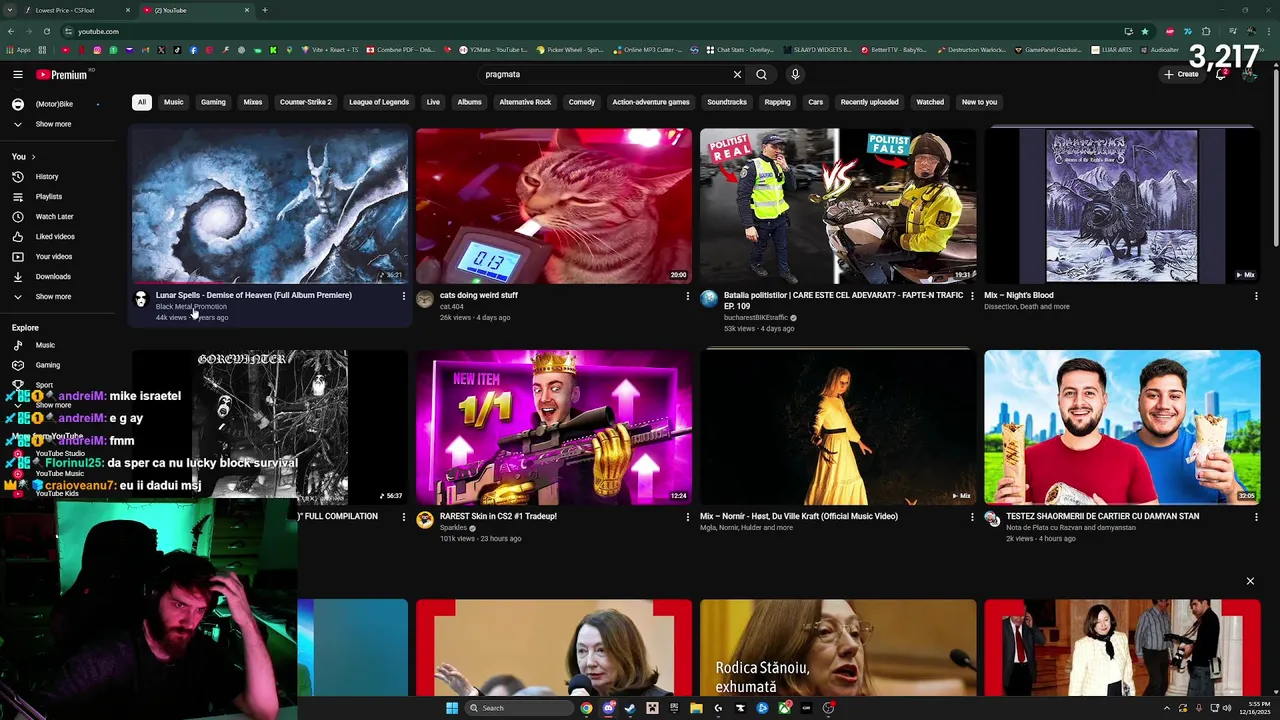
Task: Open Your videos in the sidebar
Action: point(53,256)
